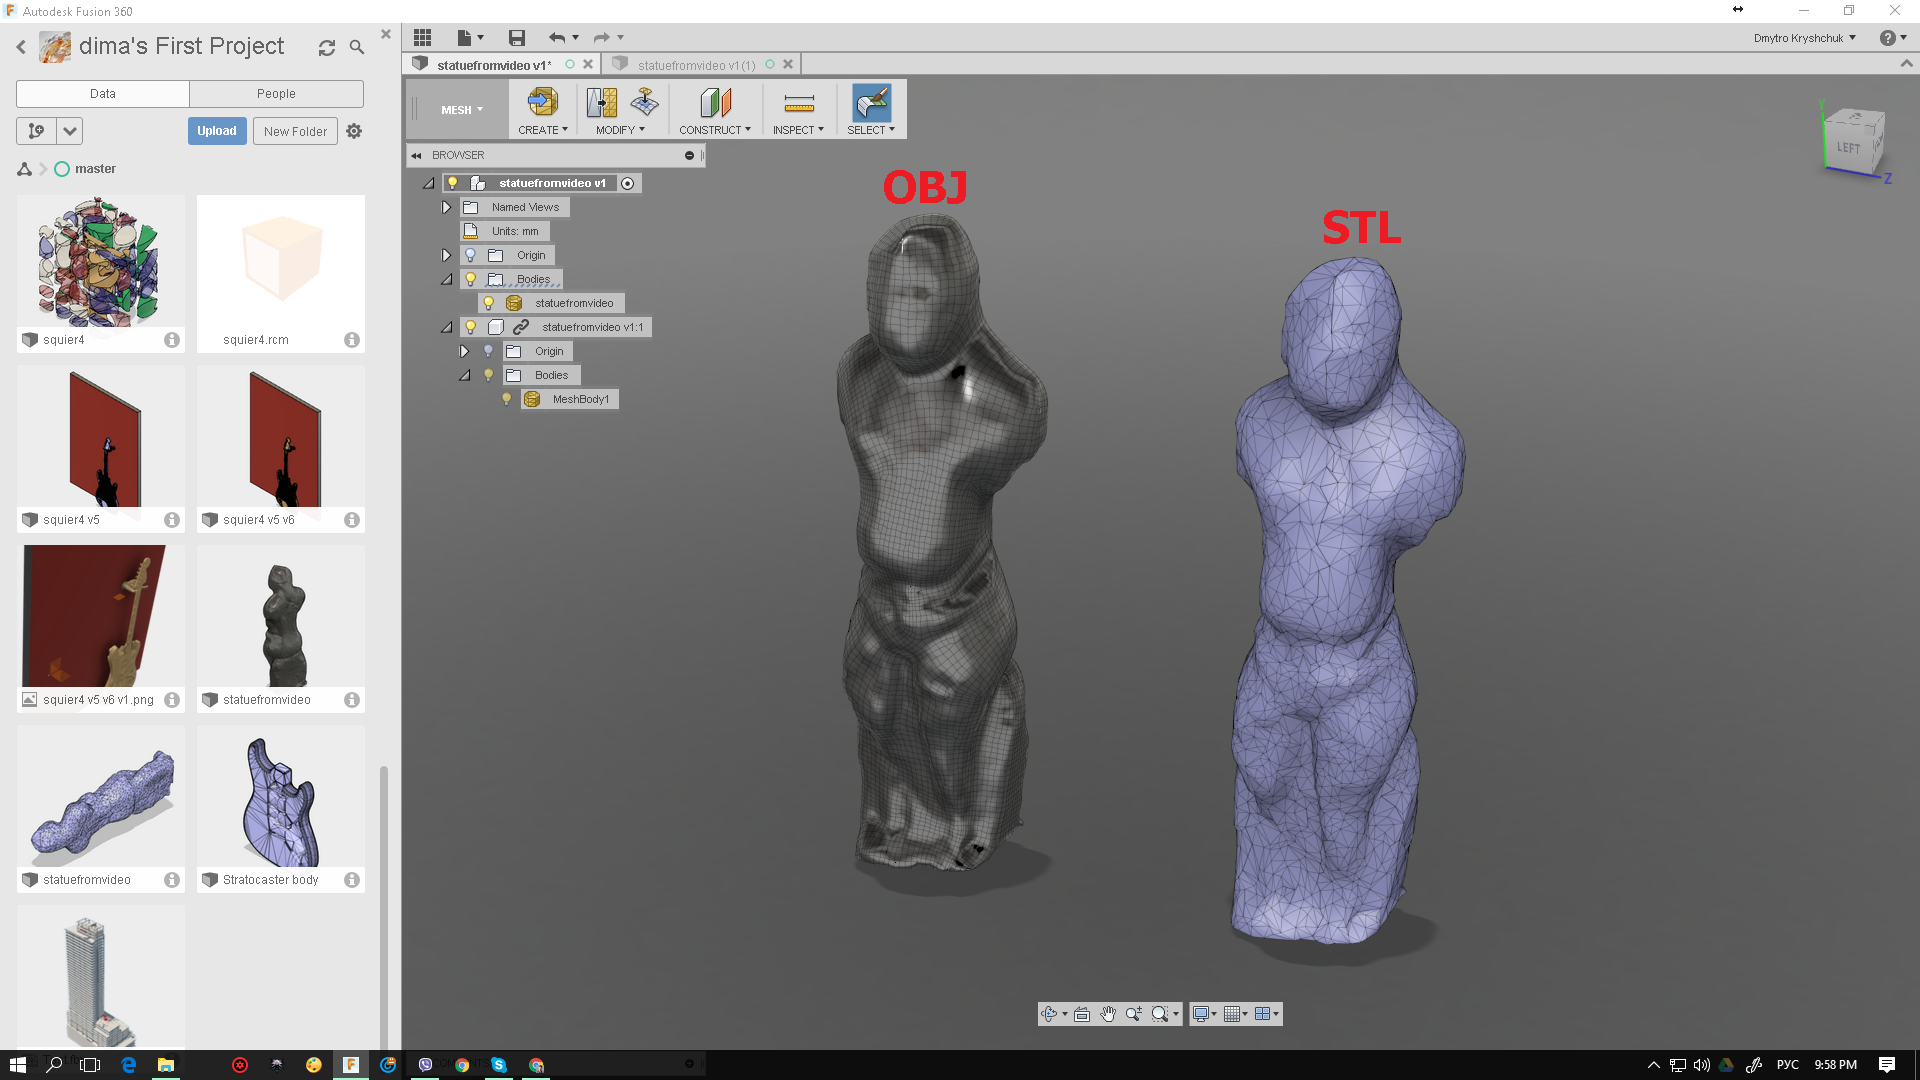Viewport: 1920px width, 1080px height.
Task: Open the Insert Mesh tool in CREATE
Action: coord(542,102)
